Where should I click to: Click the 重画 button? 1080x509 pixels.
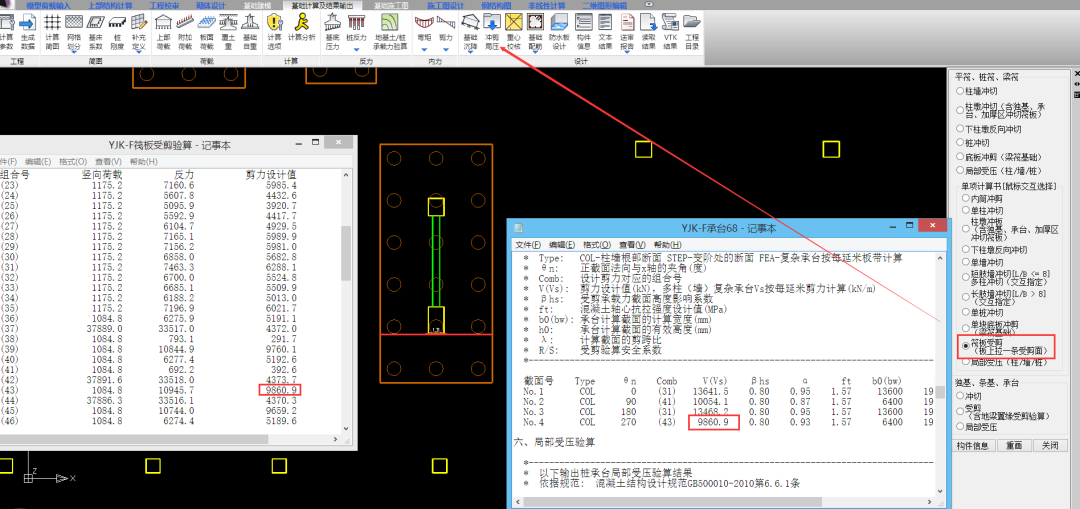click(1014, 446)
